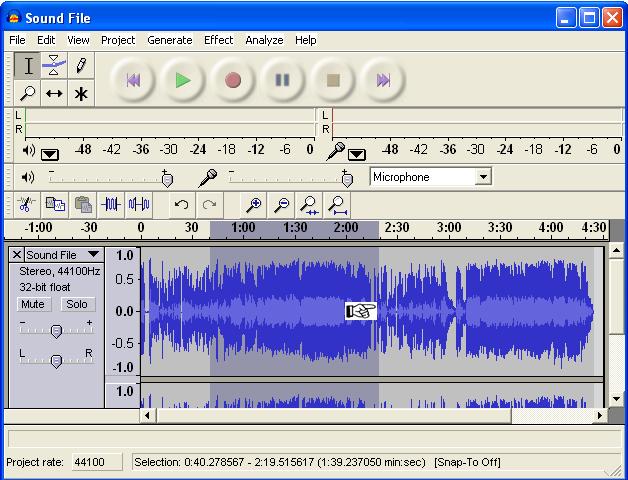The image size is (628, 480).
Task: Select the Multi-tool asterisk mode
Action: pyautogui.click(x=81, y=93)
